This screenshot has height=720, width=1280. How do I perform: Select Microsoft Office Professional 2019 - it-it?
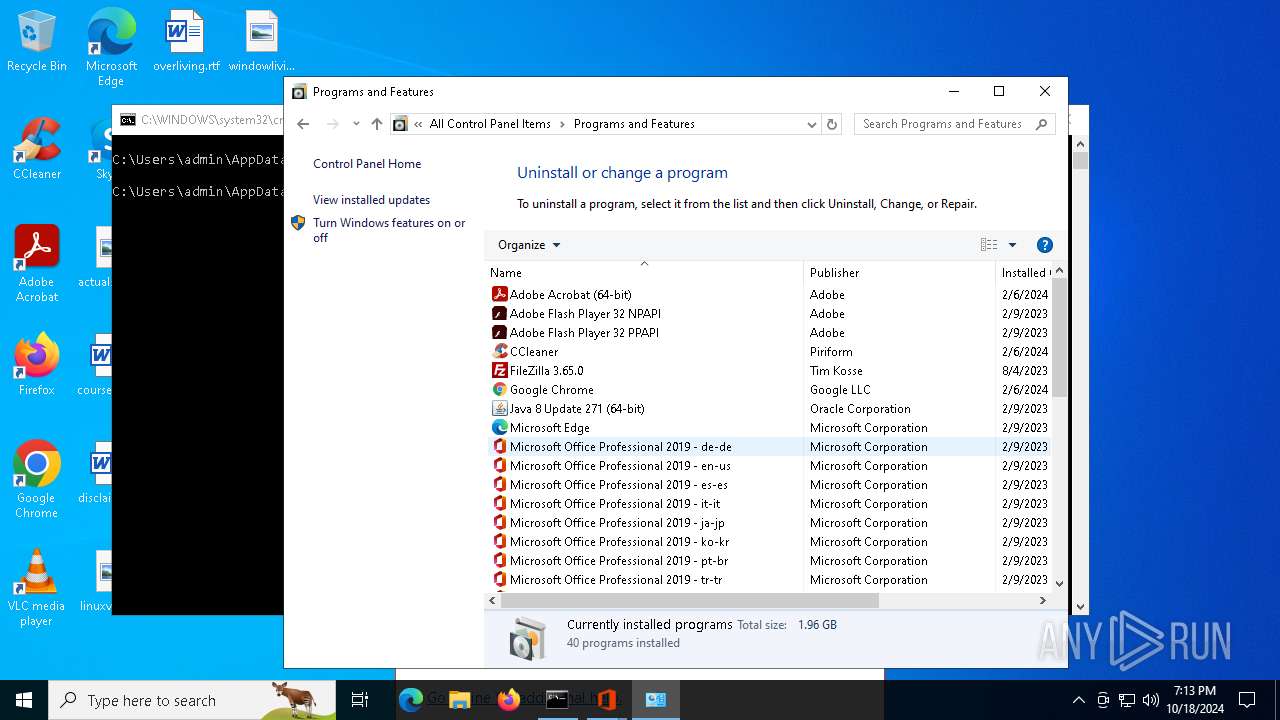point(770,503)
